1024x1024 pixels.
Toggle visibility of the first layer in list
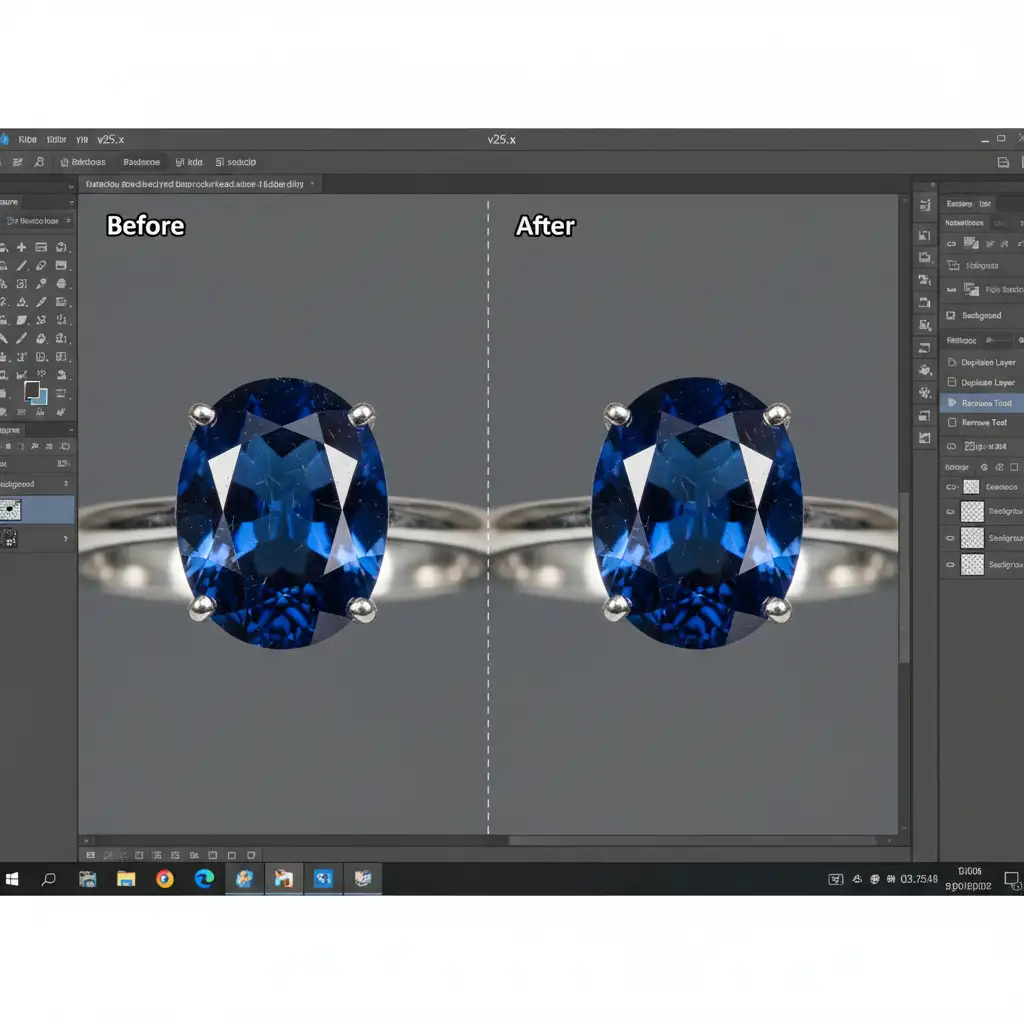point(950,487)
